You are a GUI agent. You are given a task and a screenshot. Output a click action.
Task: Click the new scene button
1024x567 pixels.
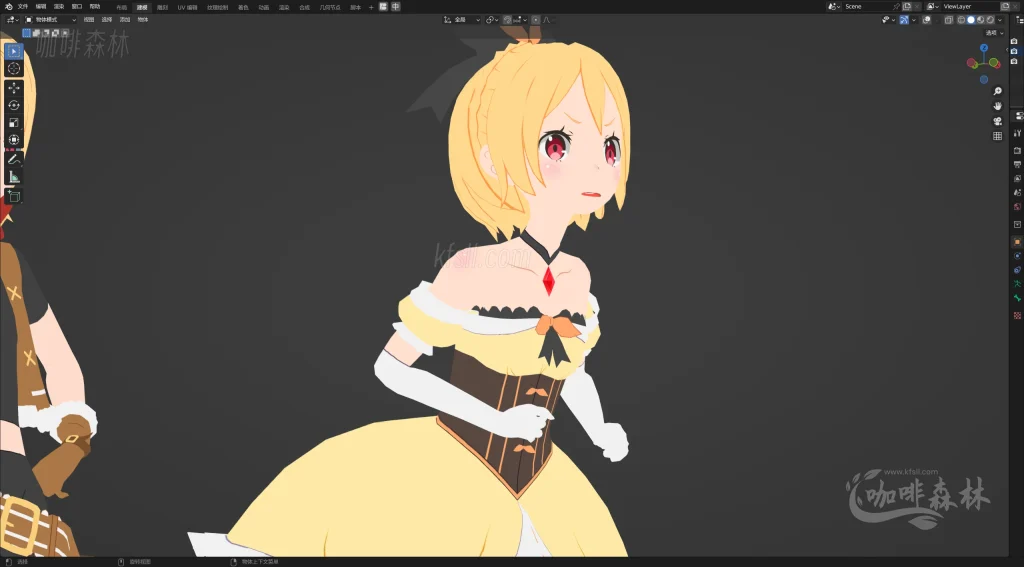tap(906, 7)
